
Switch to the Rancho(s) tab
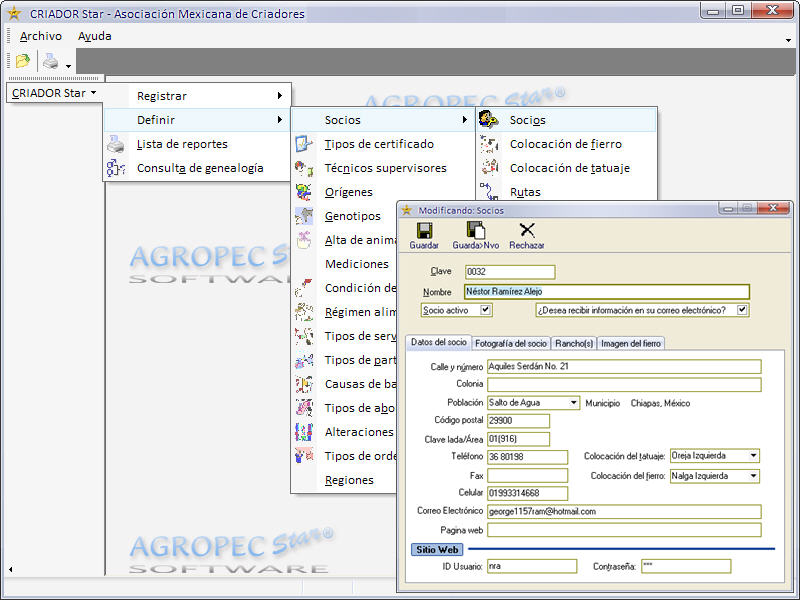tap(574, 343)
